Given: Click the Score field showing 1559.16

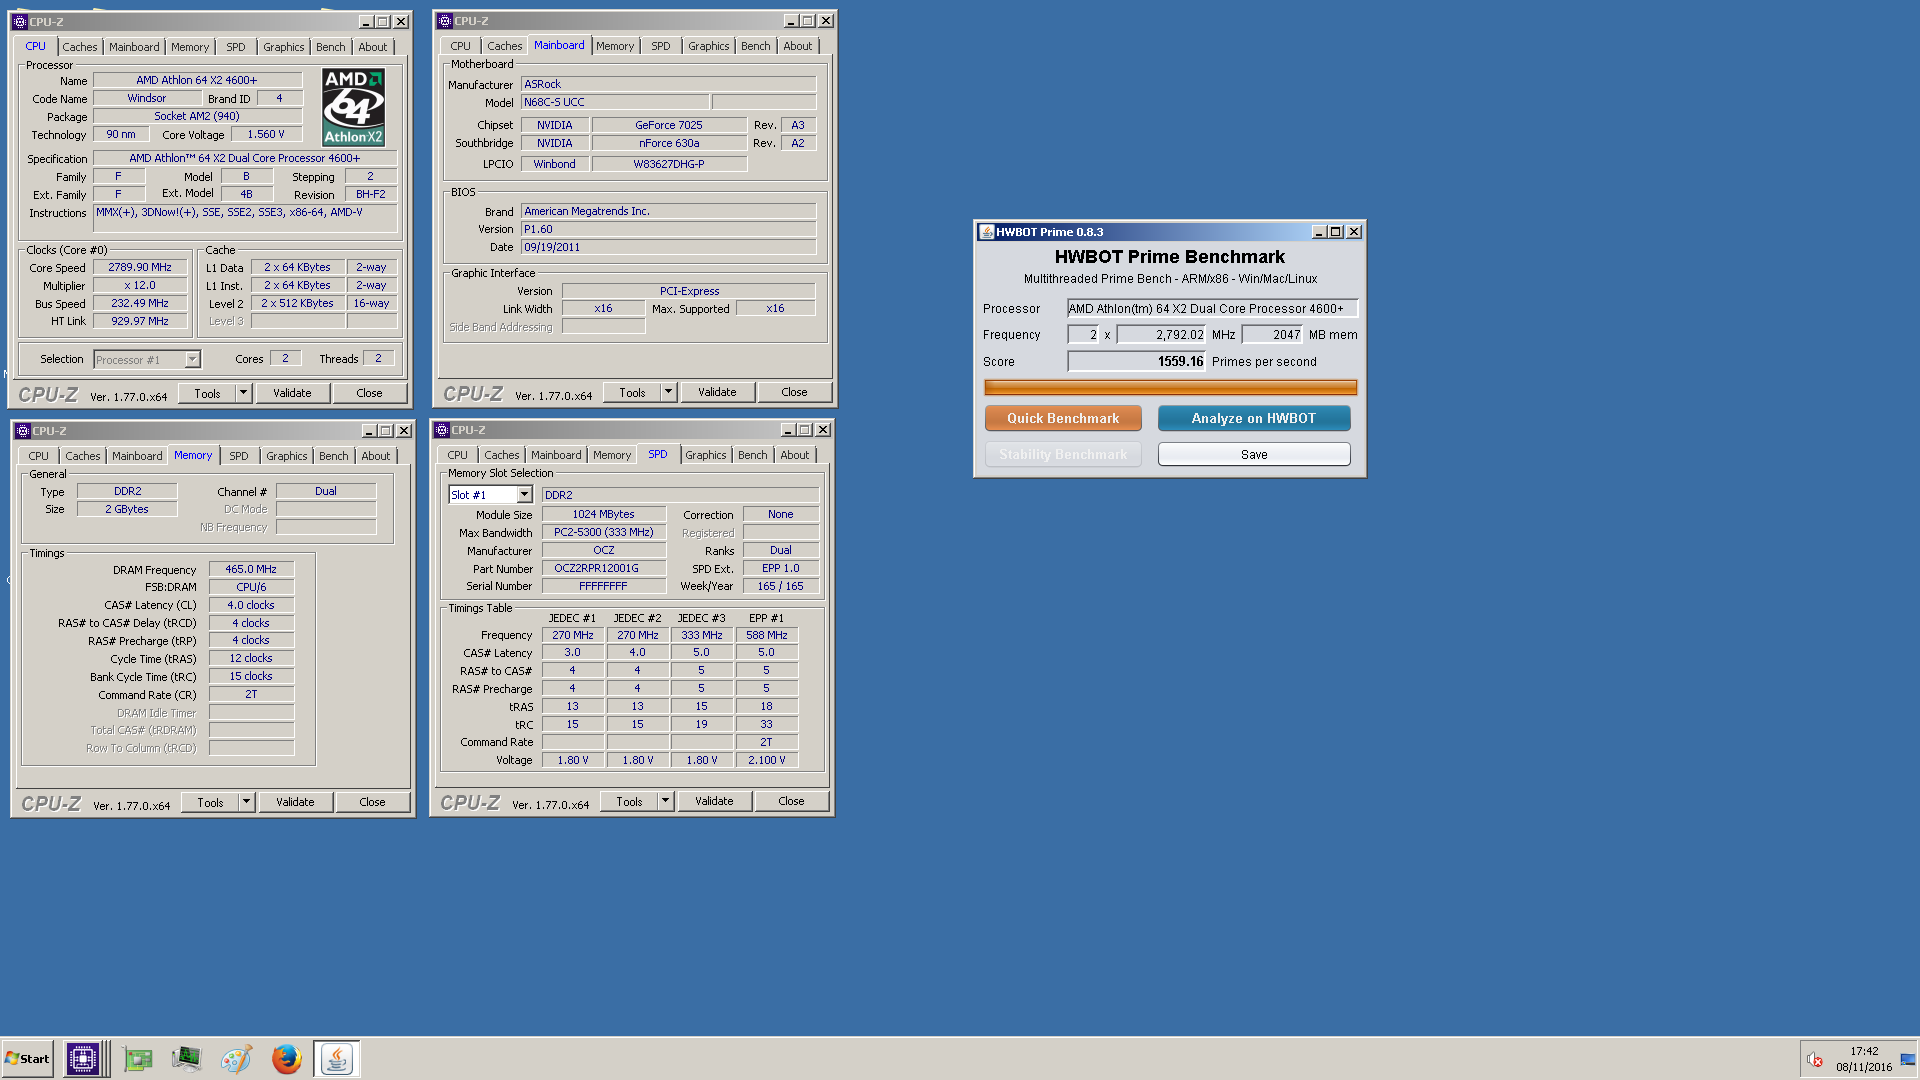Looking at the screenshot, I should click(1137, 362).
